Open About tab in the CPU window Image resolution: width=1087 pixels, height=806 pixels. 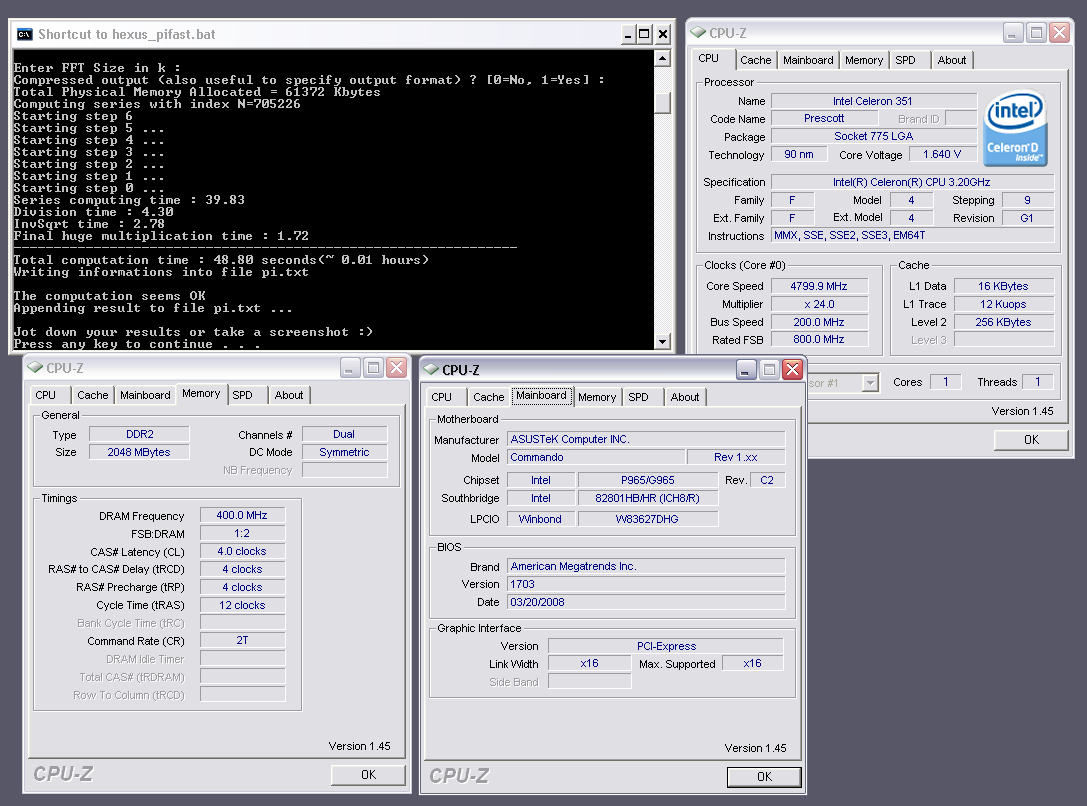[x=952, y=60]
